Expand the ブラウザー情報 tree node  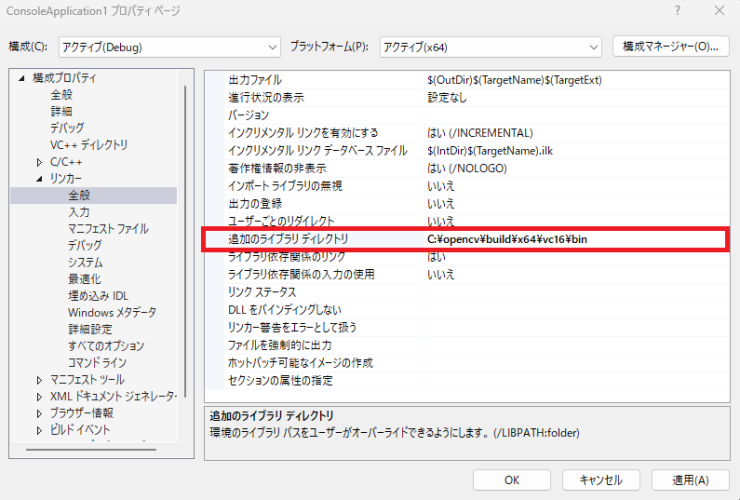[x=40, y=413]
